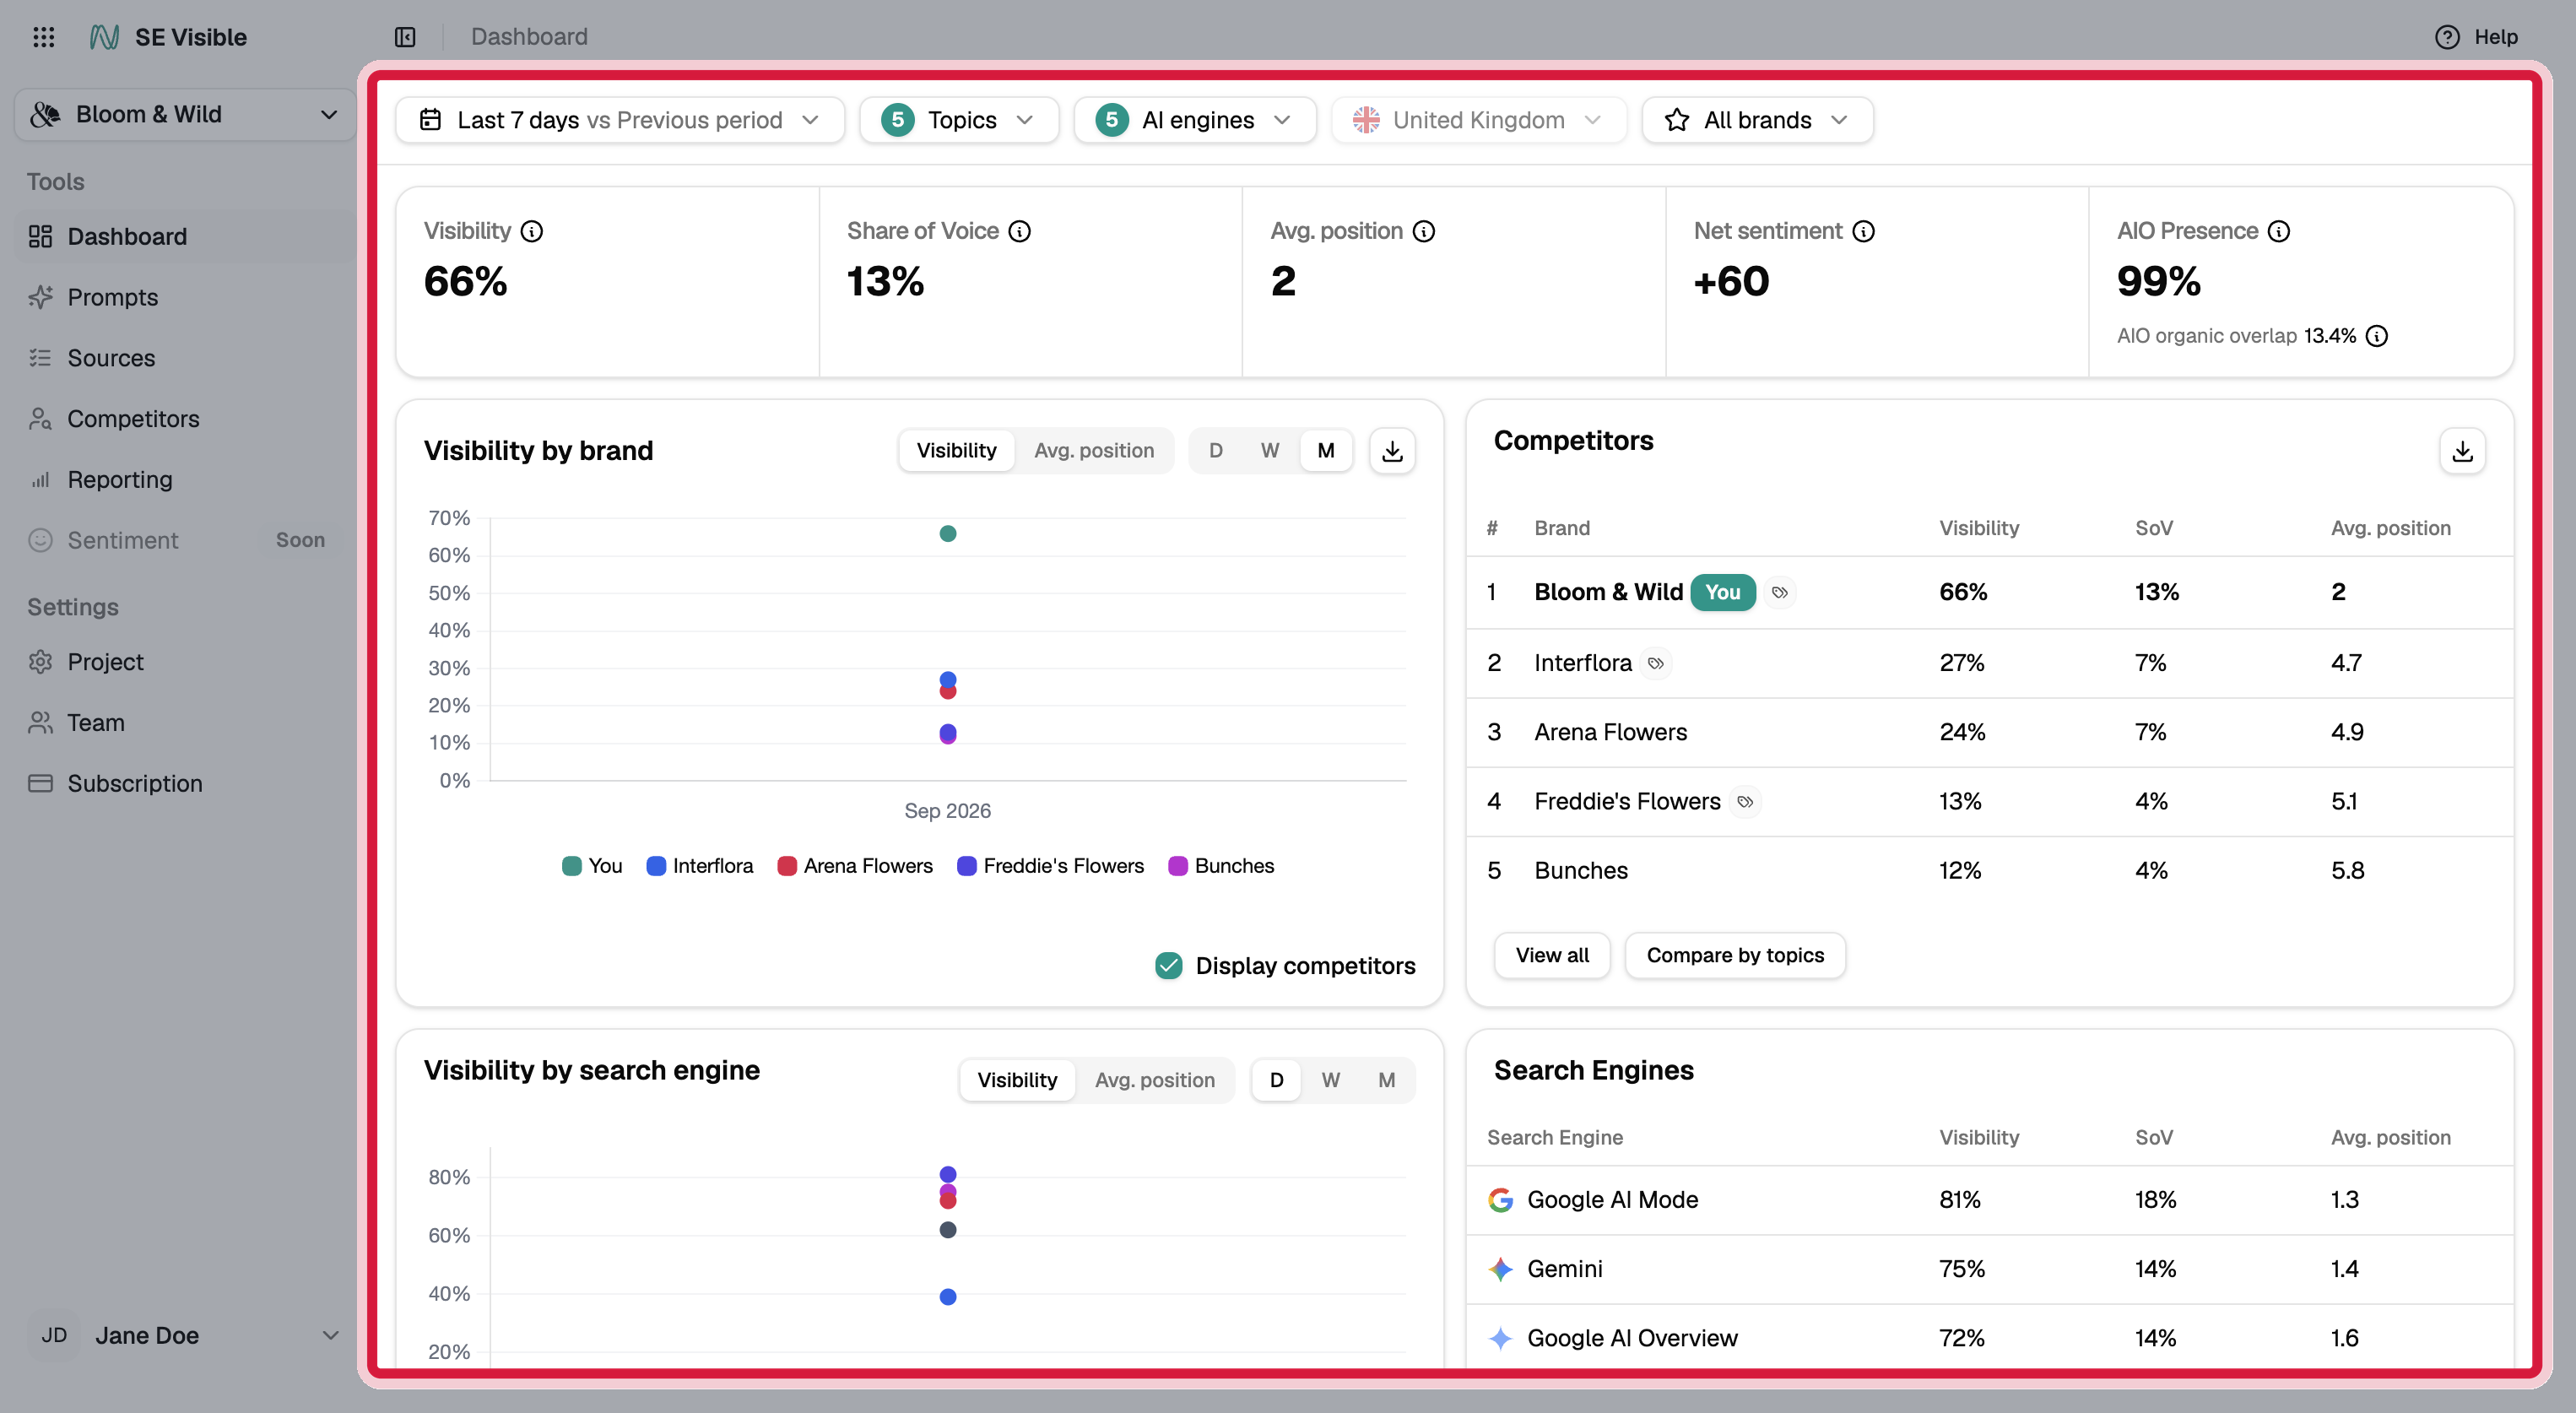Open Prompts in the sidebar
The image size is (2576, 1413).
[x=185, y=298]
